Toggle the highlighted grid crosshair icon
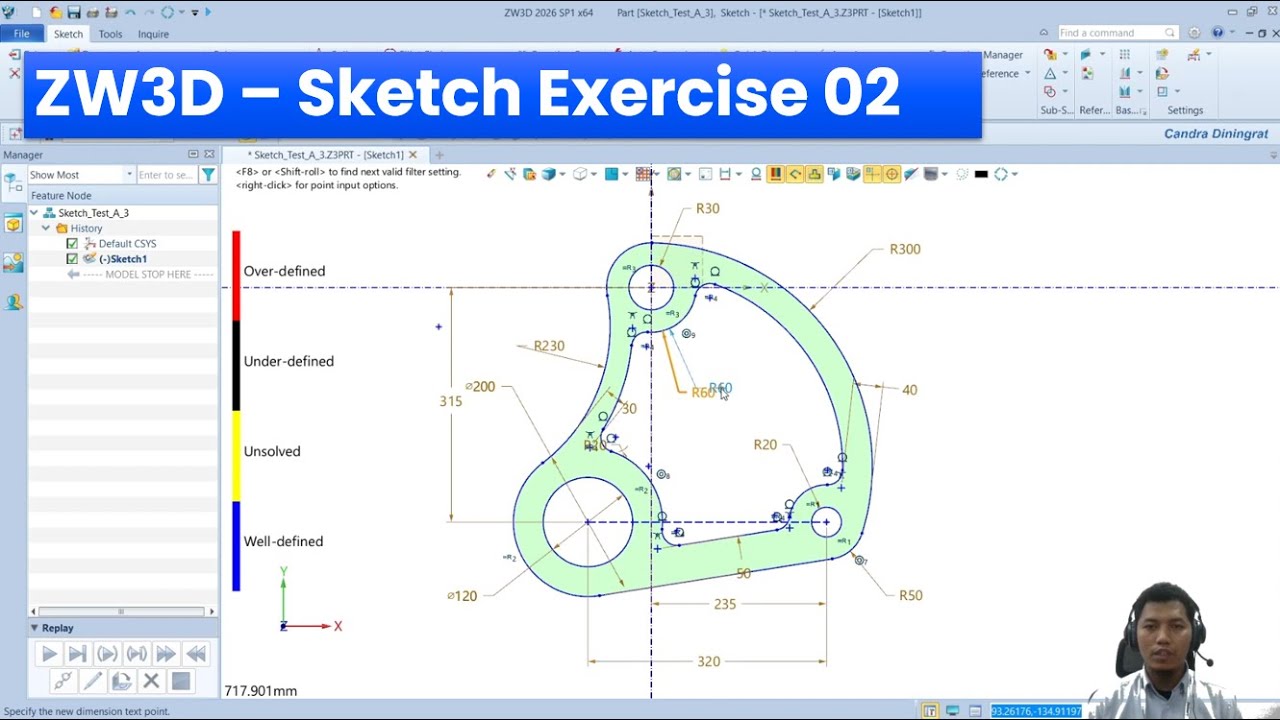This screenshot has height=720, width=1280. pyautogui.click(x=871, y=174)
